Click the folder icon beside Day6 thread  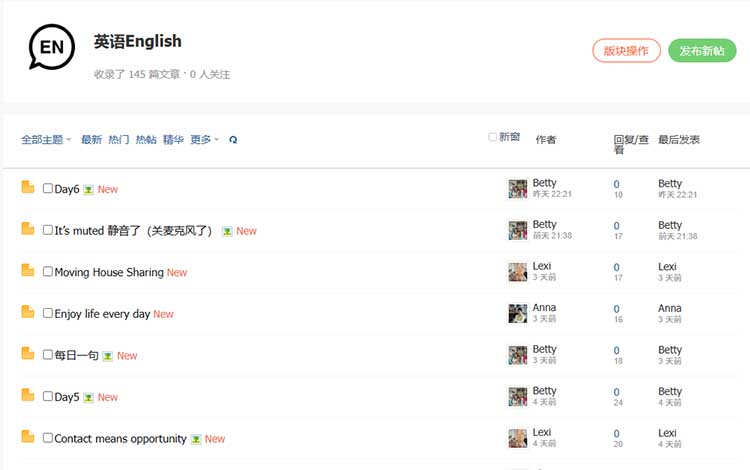(x=28, y=188)
